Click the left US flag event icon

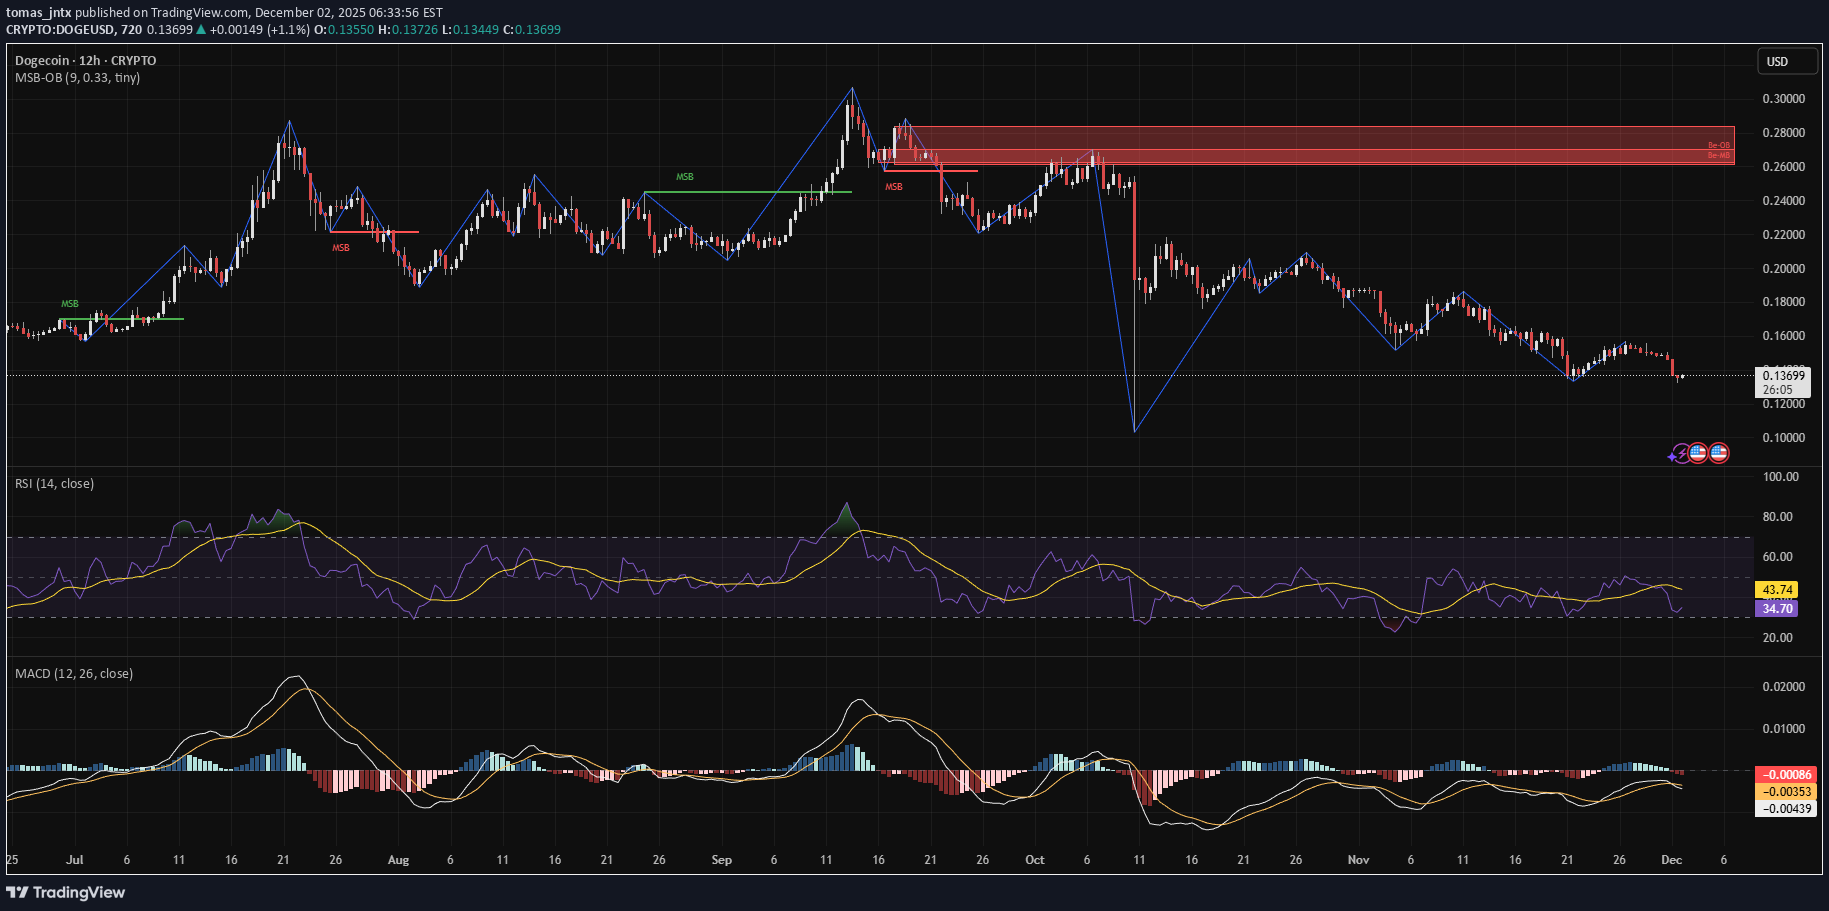coord(1698,453)
